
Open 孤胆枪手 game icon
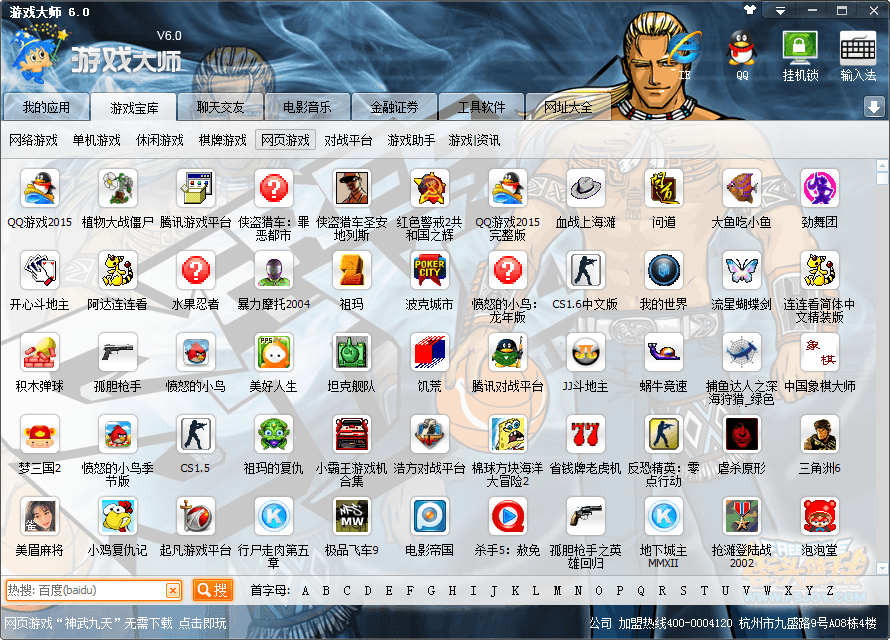click(117, 352)
